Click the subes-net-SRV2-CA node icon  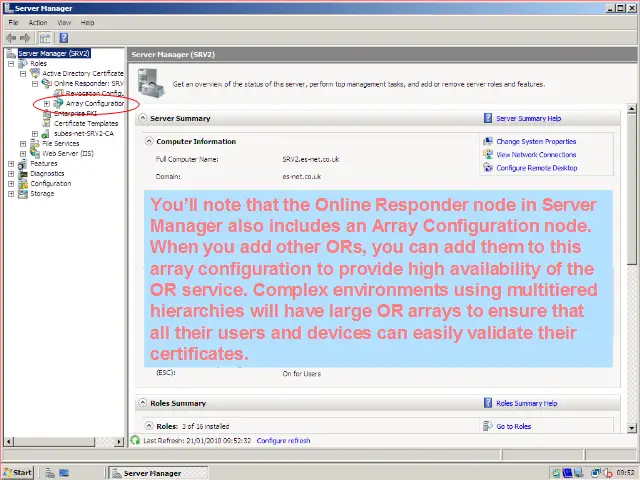pyautogui.click(x=45, y=133)
